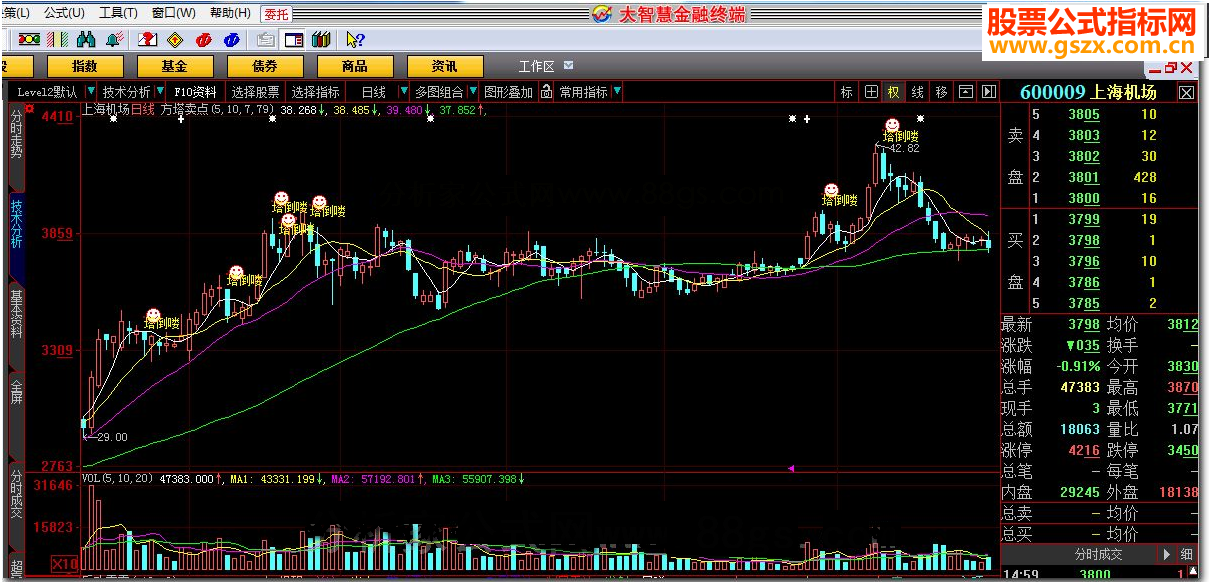Click the 商品 category button
This screenshot has width=1209, height=582.
tap(355, 66)
